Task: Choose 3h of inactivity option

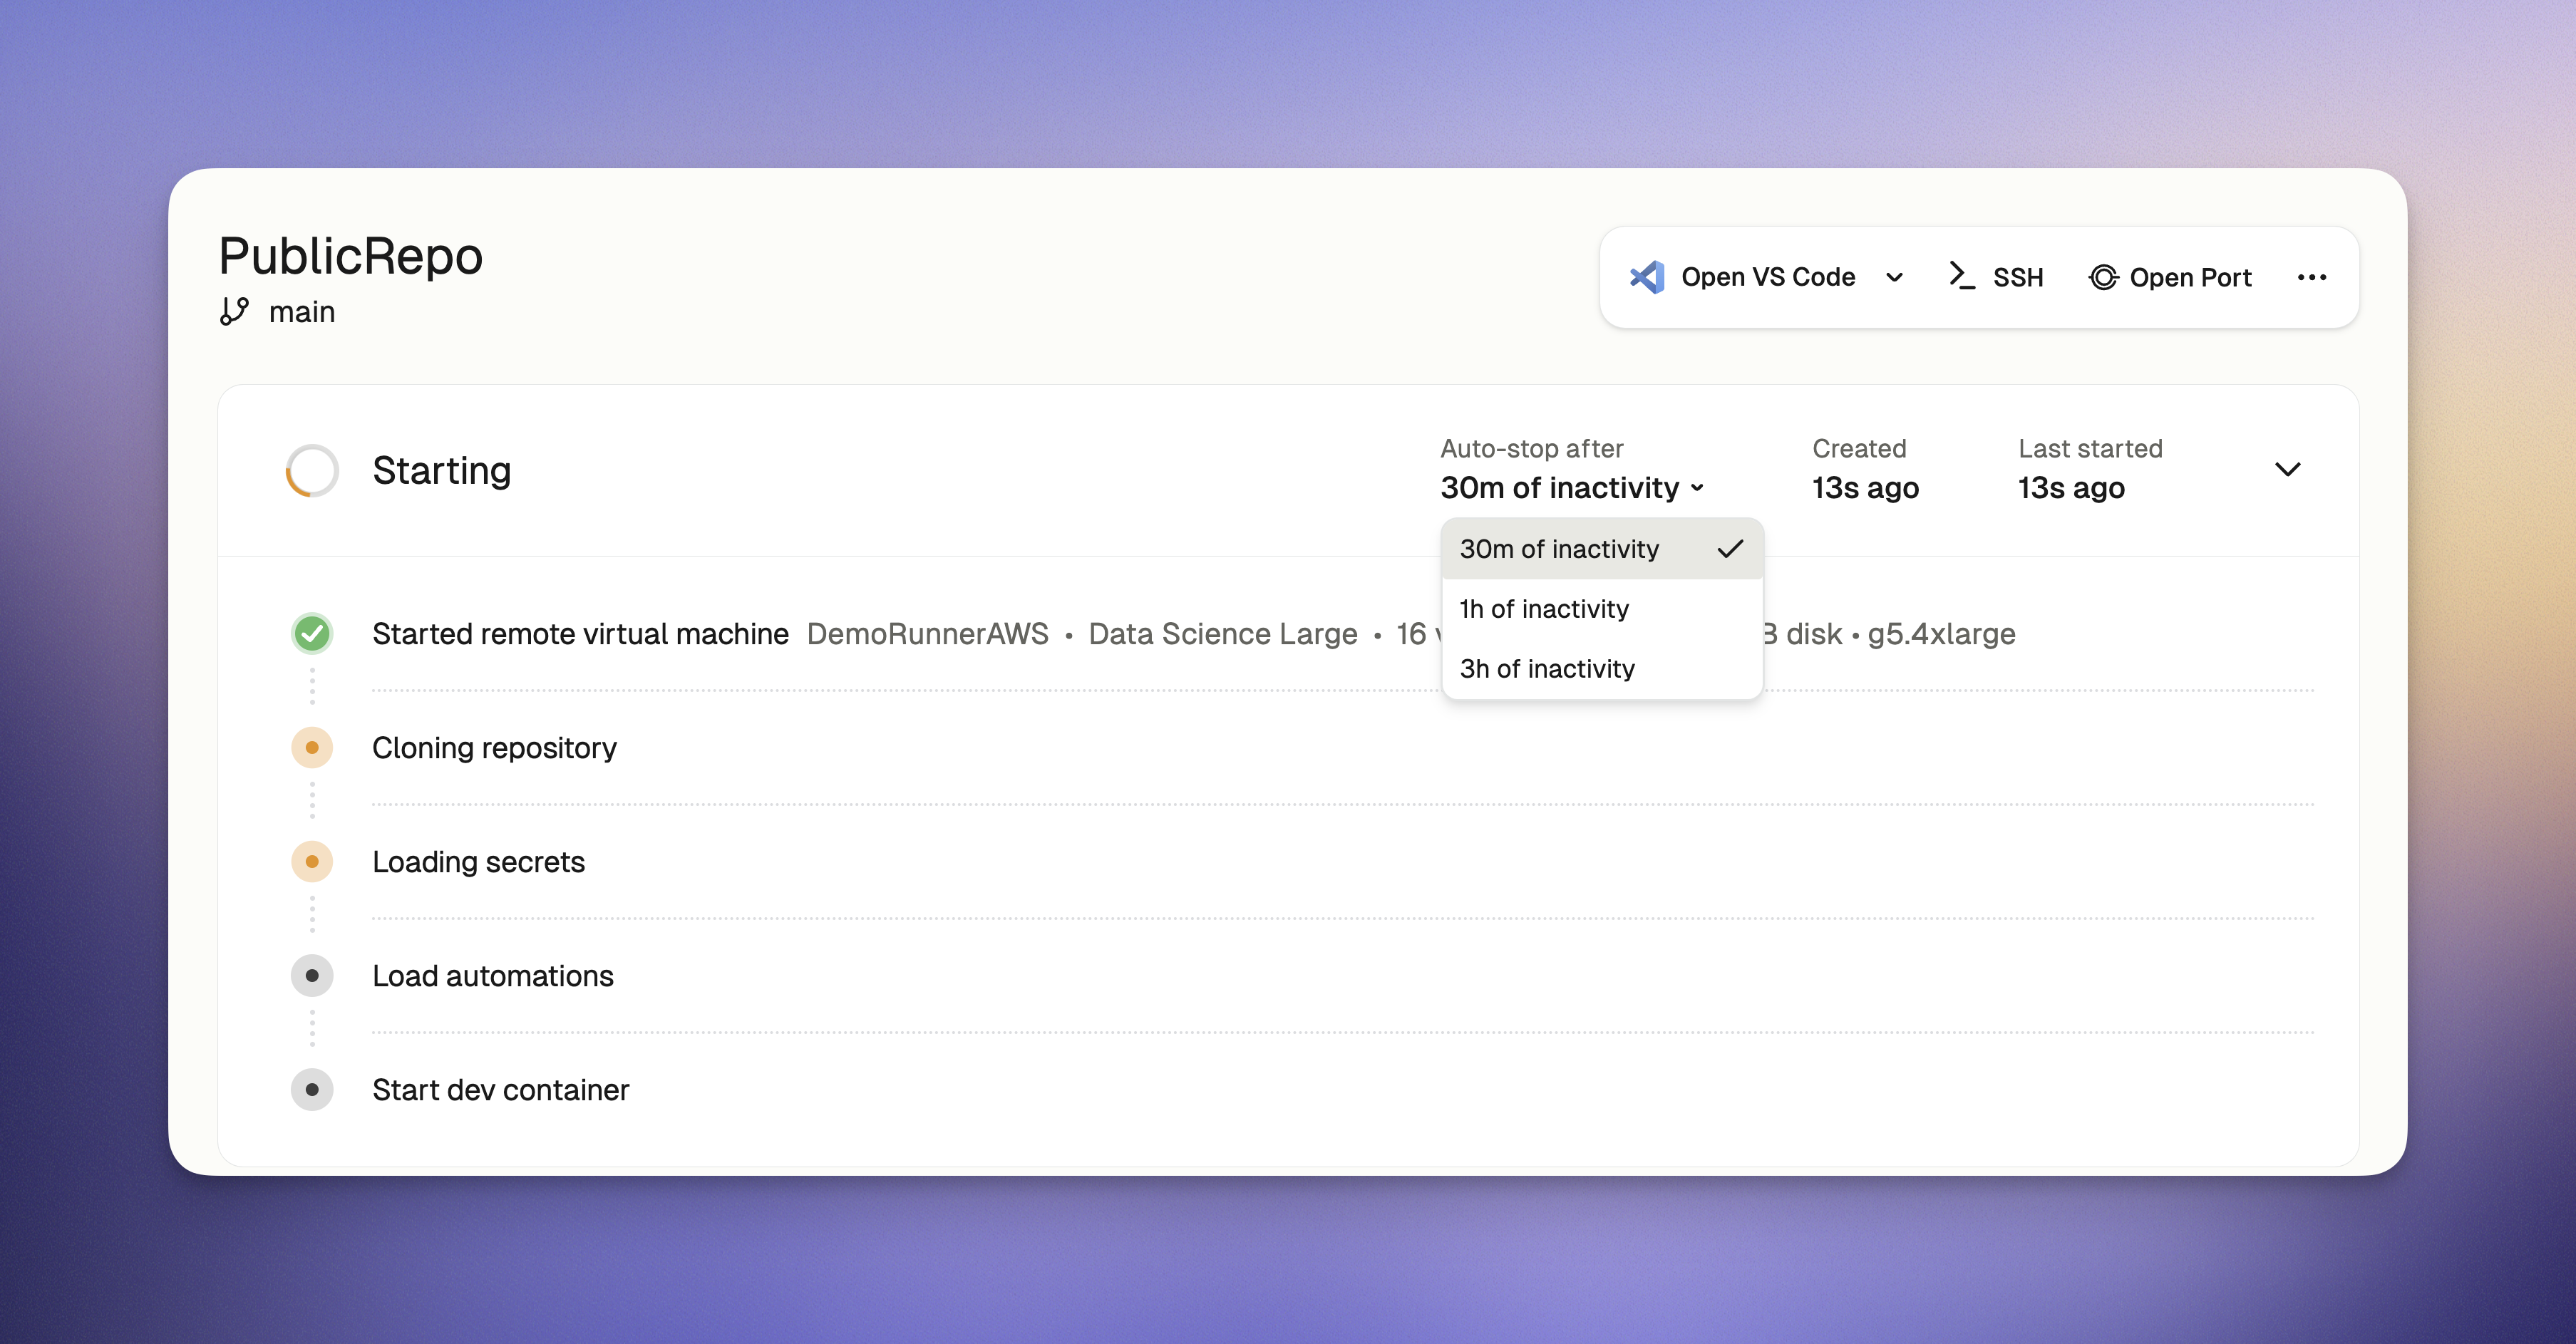Action: coord(1548,669)
